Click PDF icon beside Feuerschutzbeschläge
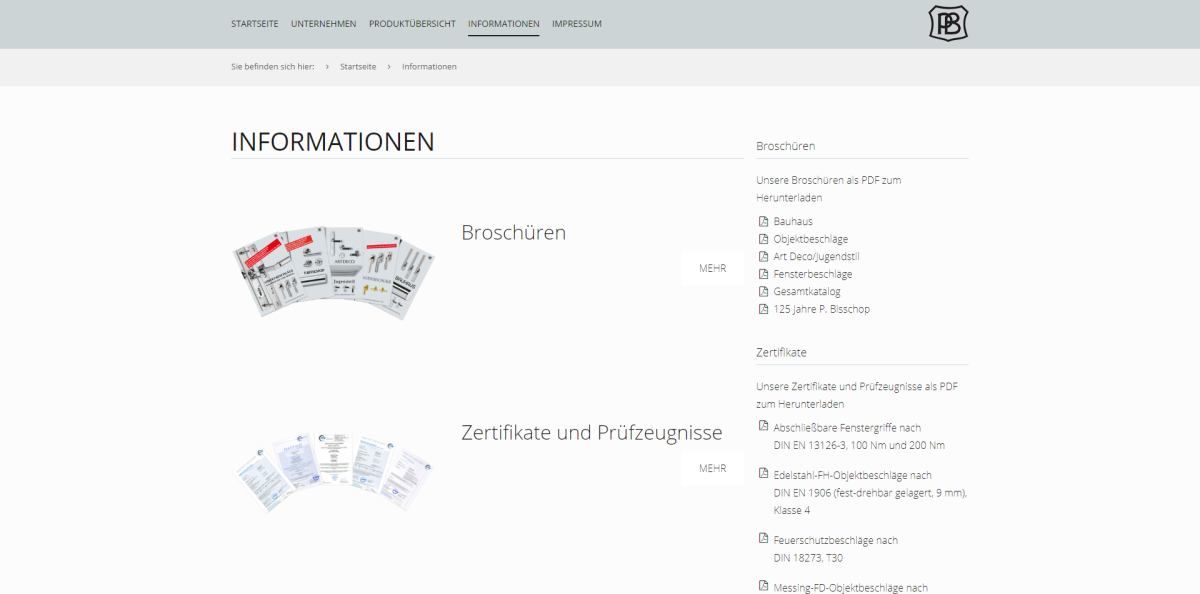1200x594 pixels. tap(764, 539)
